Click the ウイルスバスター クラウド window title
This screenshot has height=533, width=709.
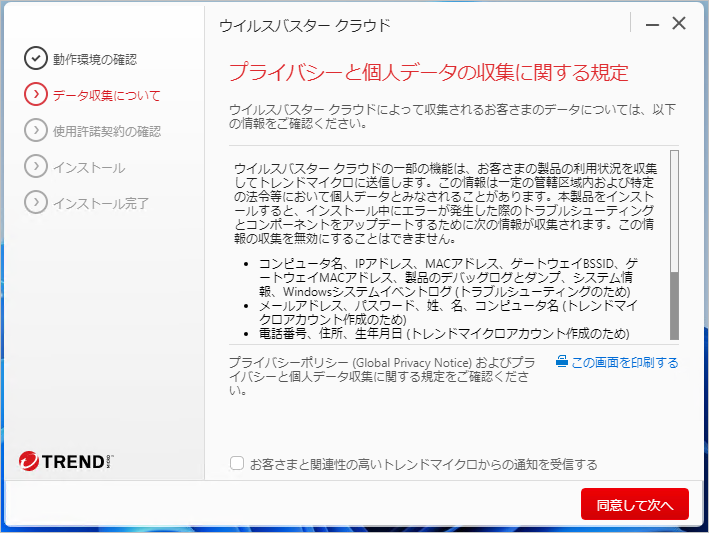[305, 25]
